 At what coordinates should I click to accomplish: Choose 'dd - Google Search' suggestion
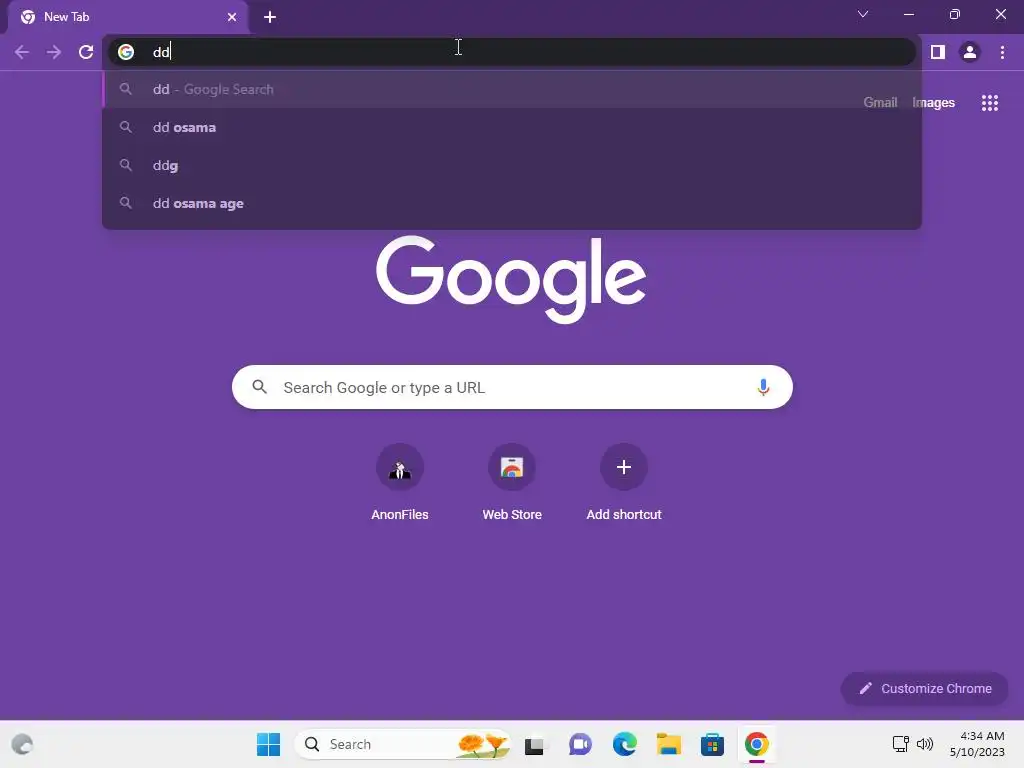(512, 89)
